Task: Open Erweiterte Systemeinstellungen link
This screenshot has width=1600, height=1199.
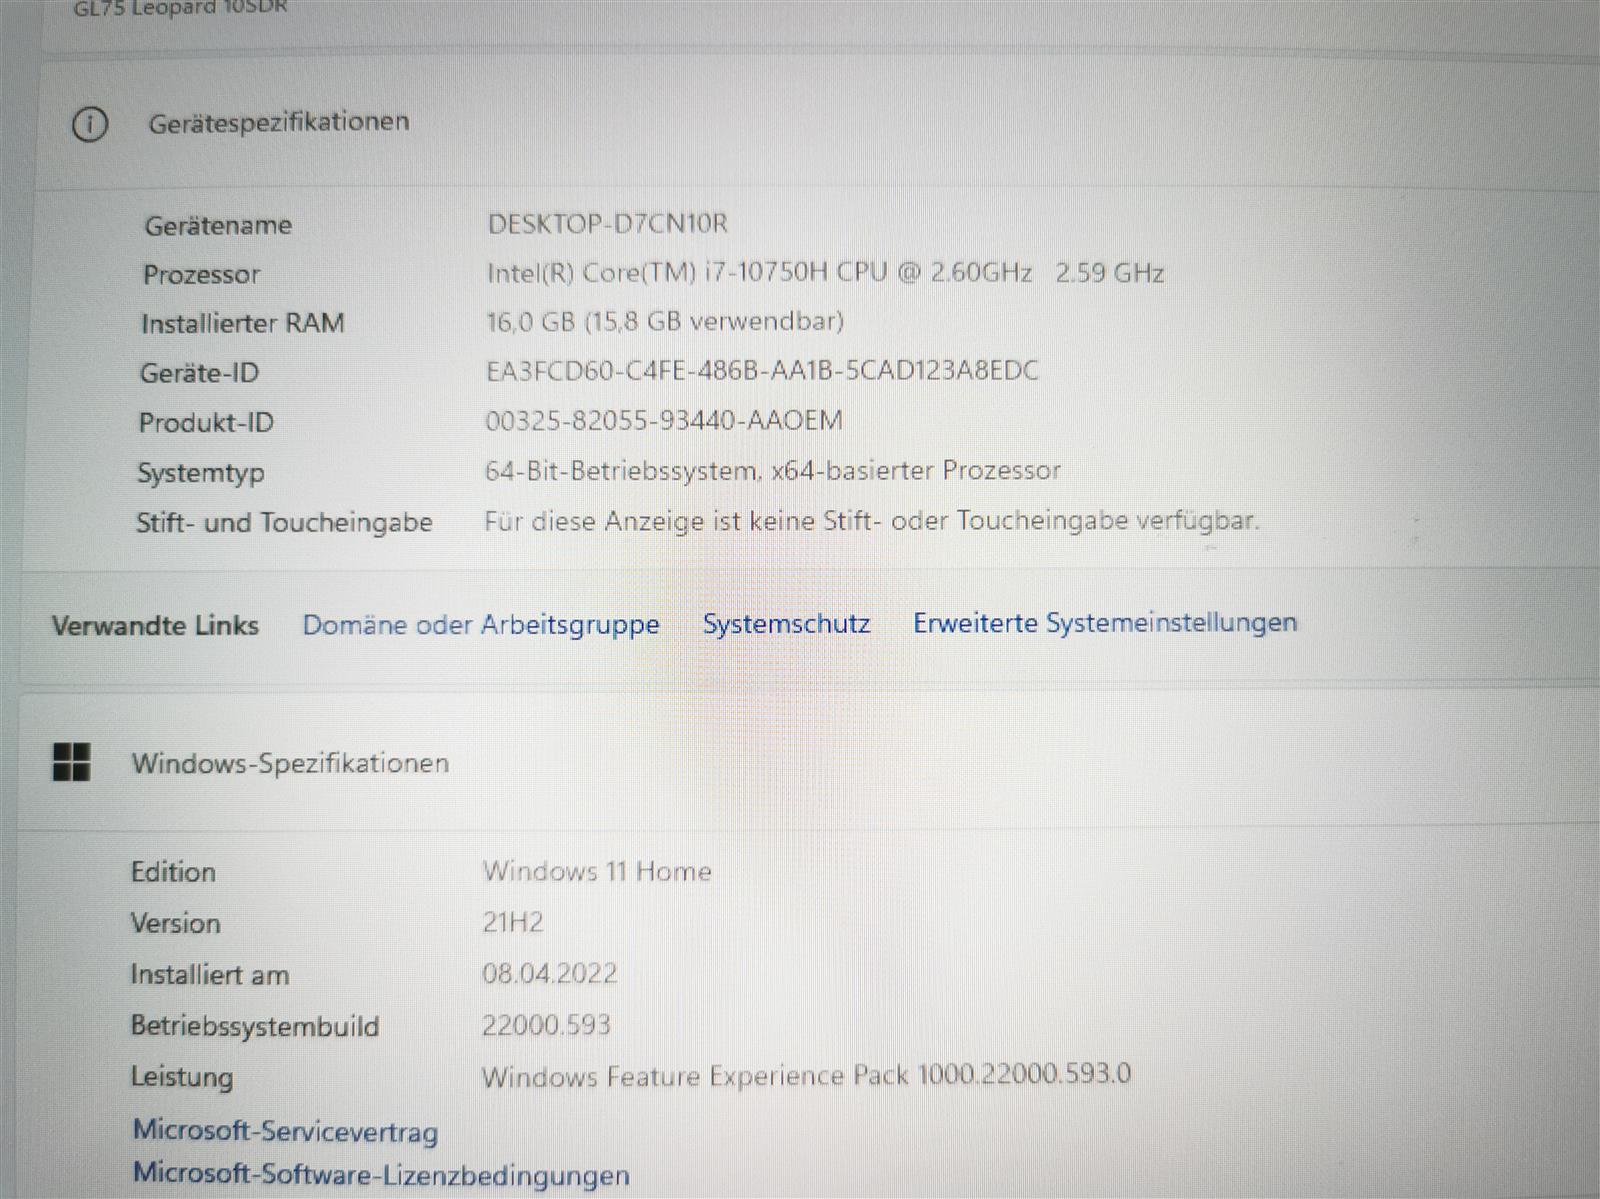Action: (x=1104, y=622)
